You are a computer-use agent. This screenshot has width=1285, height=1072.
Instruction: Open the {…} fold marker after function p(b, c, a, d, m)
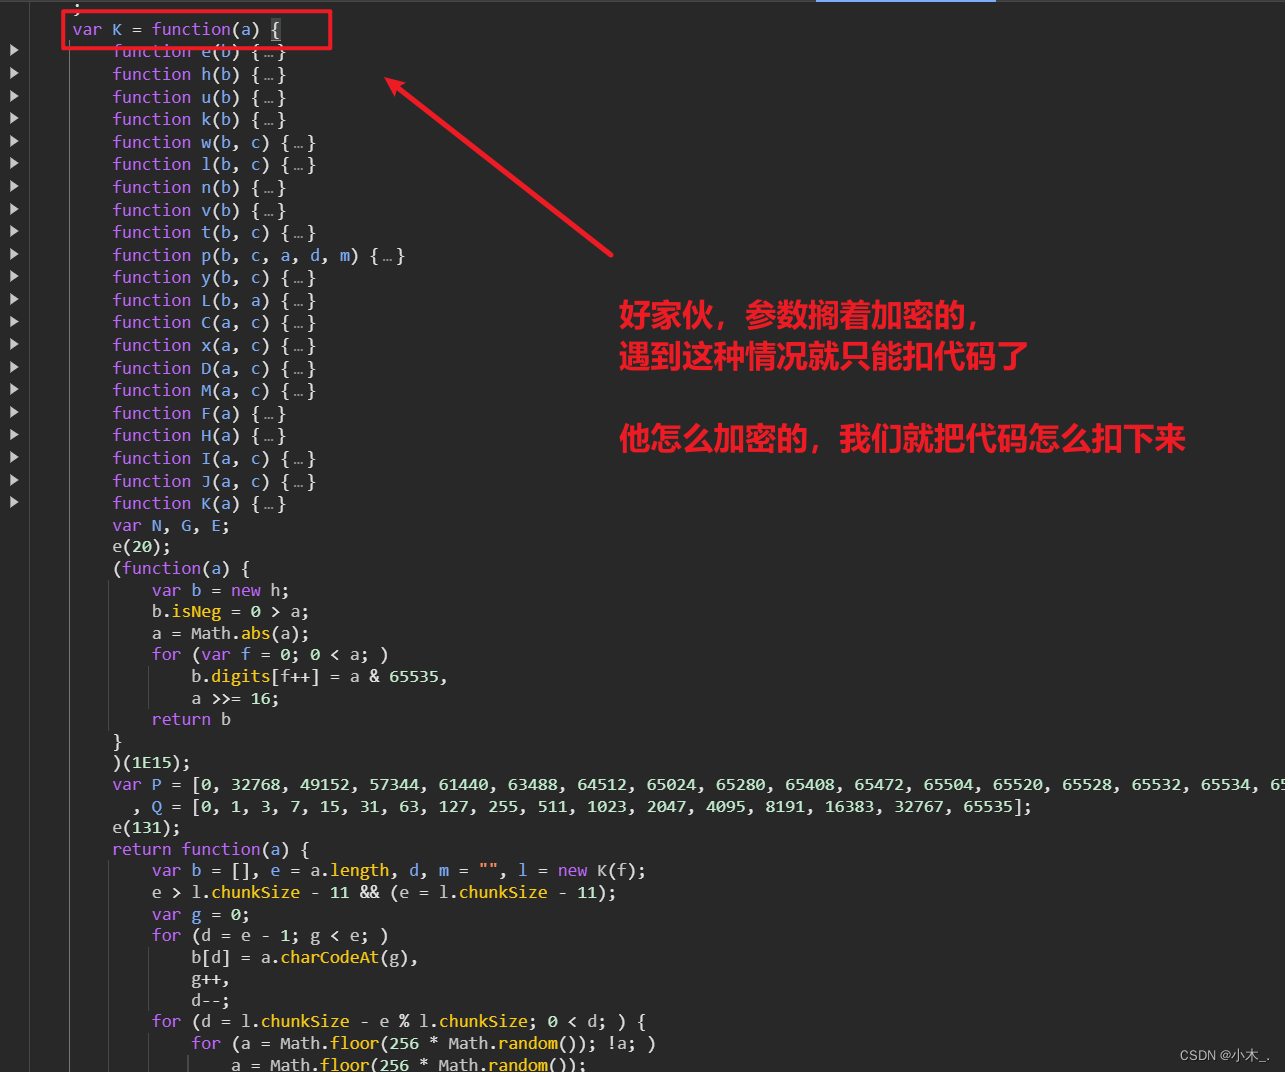387,256
